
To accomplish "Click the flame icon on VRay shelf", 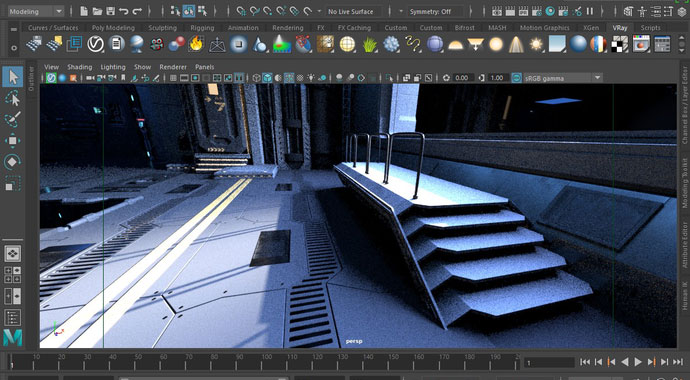I will coord(196,44).
